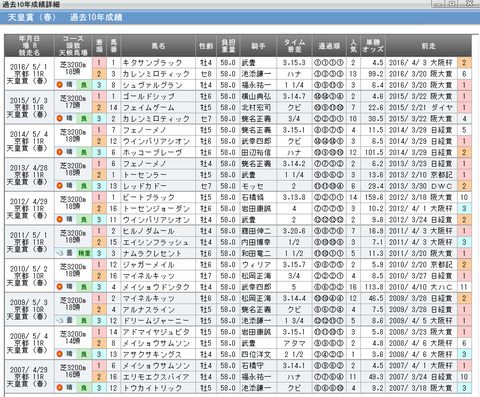
Task: Select horse name フェイムゲーム
Action: pyautogui.click(x=149, y=108)
